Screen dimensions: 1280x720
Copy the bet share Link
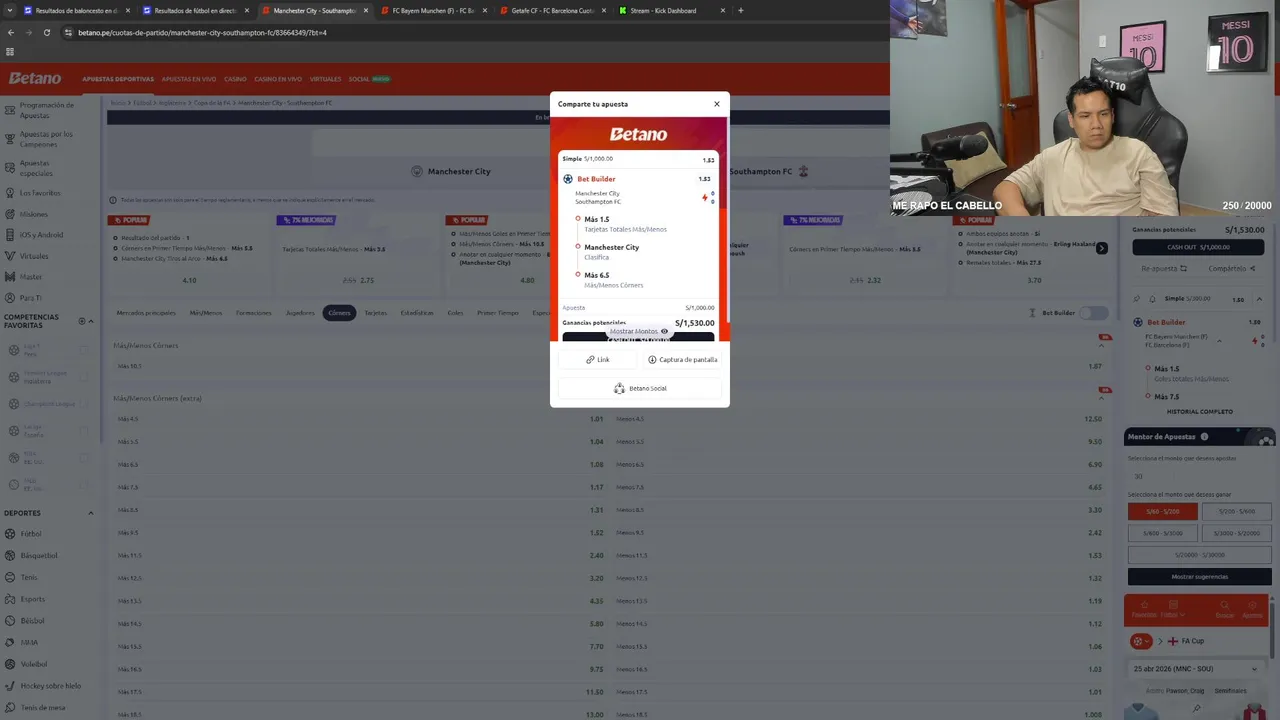point(598,359)
